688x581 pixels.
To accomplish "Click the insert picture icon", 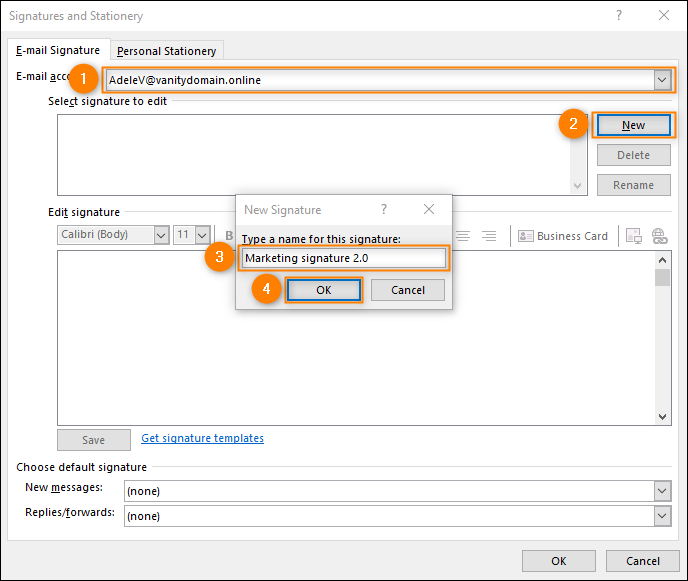I will pos(633,236).
